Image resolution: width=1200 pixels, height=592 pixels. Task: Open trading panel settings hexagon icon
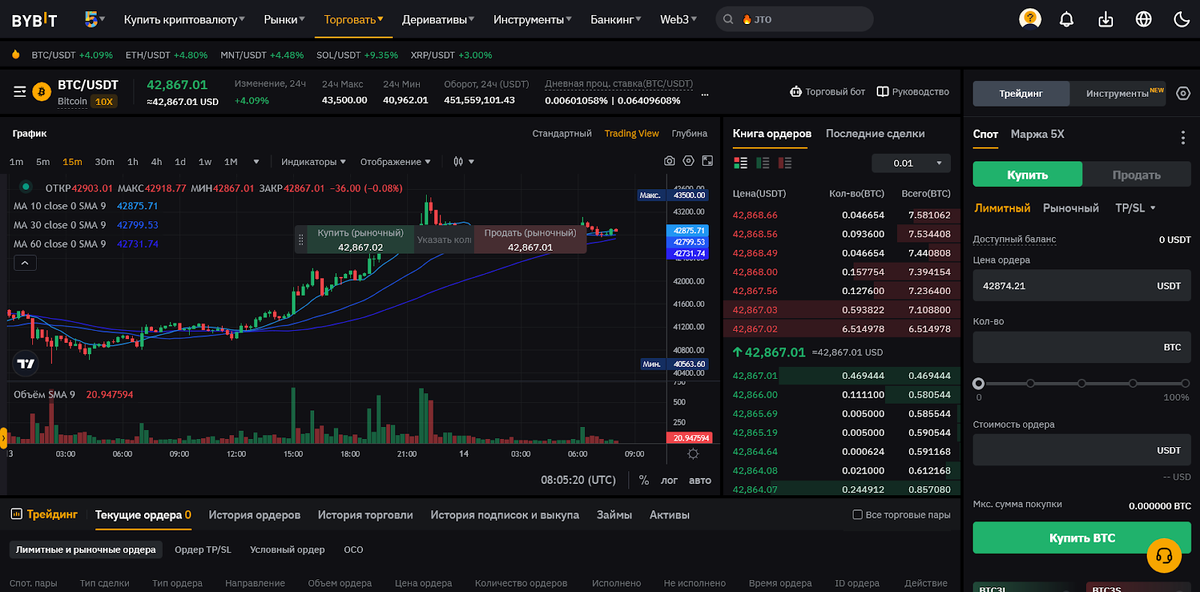coord(1183,93)
